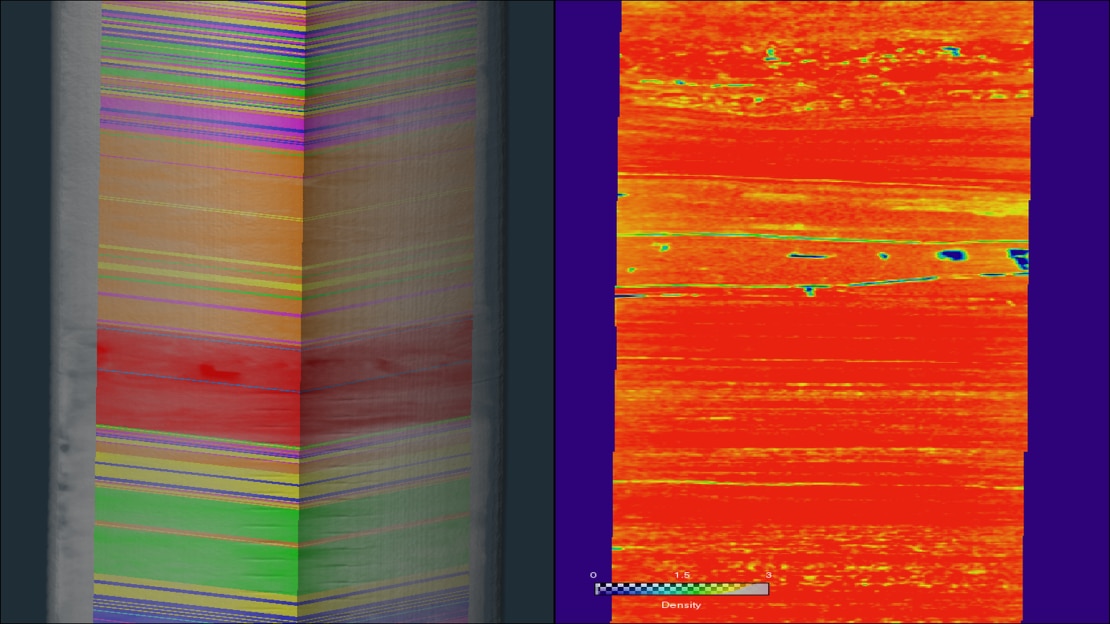Viewport: 1110px width, 624px height.
Task: Click the gray scan strip right of the colored core
Action: tap(490, 300)
